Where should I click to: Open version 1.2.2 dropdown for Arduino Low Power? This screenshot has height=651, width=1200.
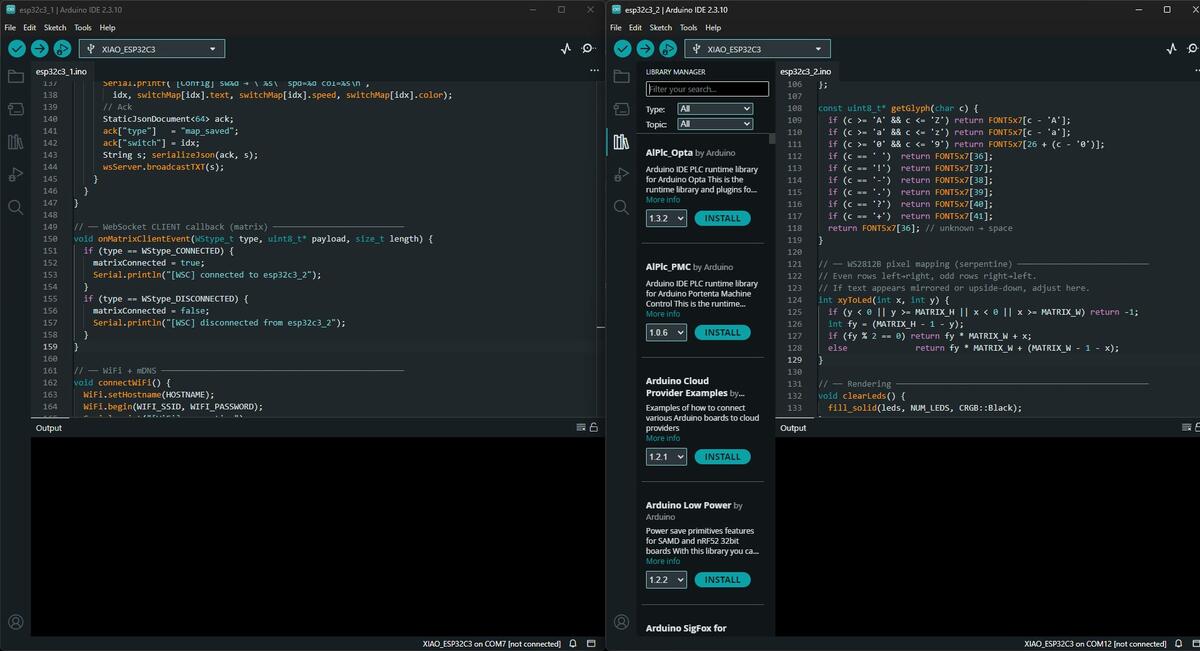(666, 580)
